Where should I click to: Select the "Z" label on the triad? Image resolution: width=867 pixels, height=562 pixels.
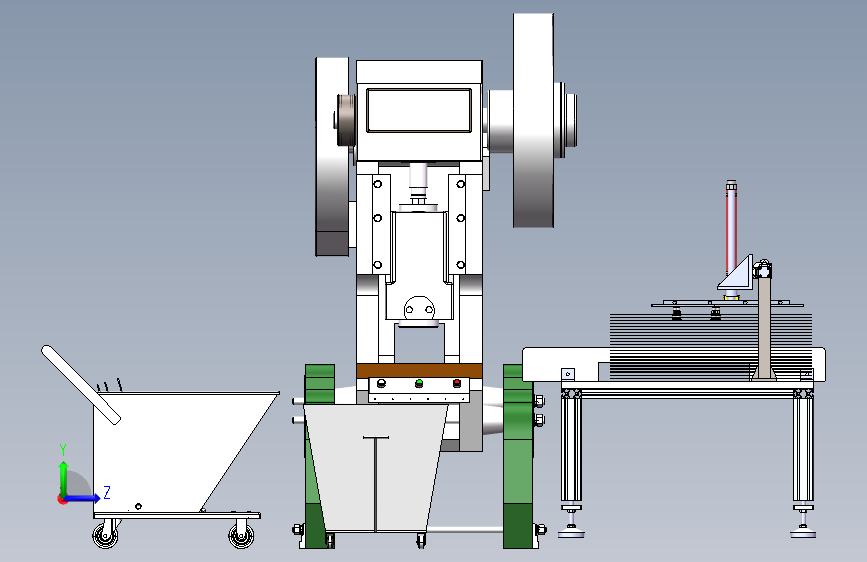tap(107, 492)
